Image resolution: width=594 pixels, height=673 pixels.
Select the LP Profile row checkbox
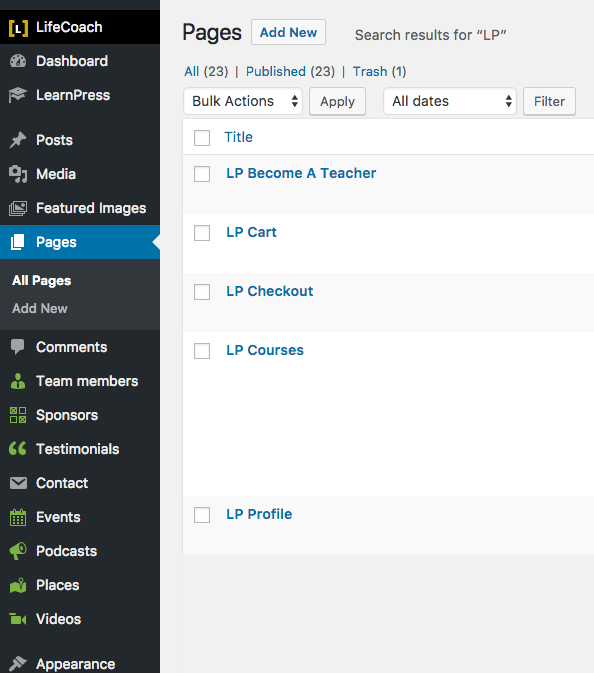coord(202,515)
